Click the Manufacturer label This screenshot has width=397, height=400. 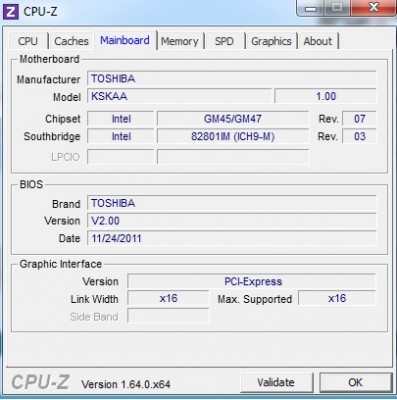tap(48, 80)
